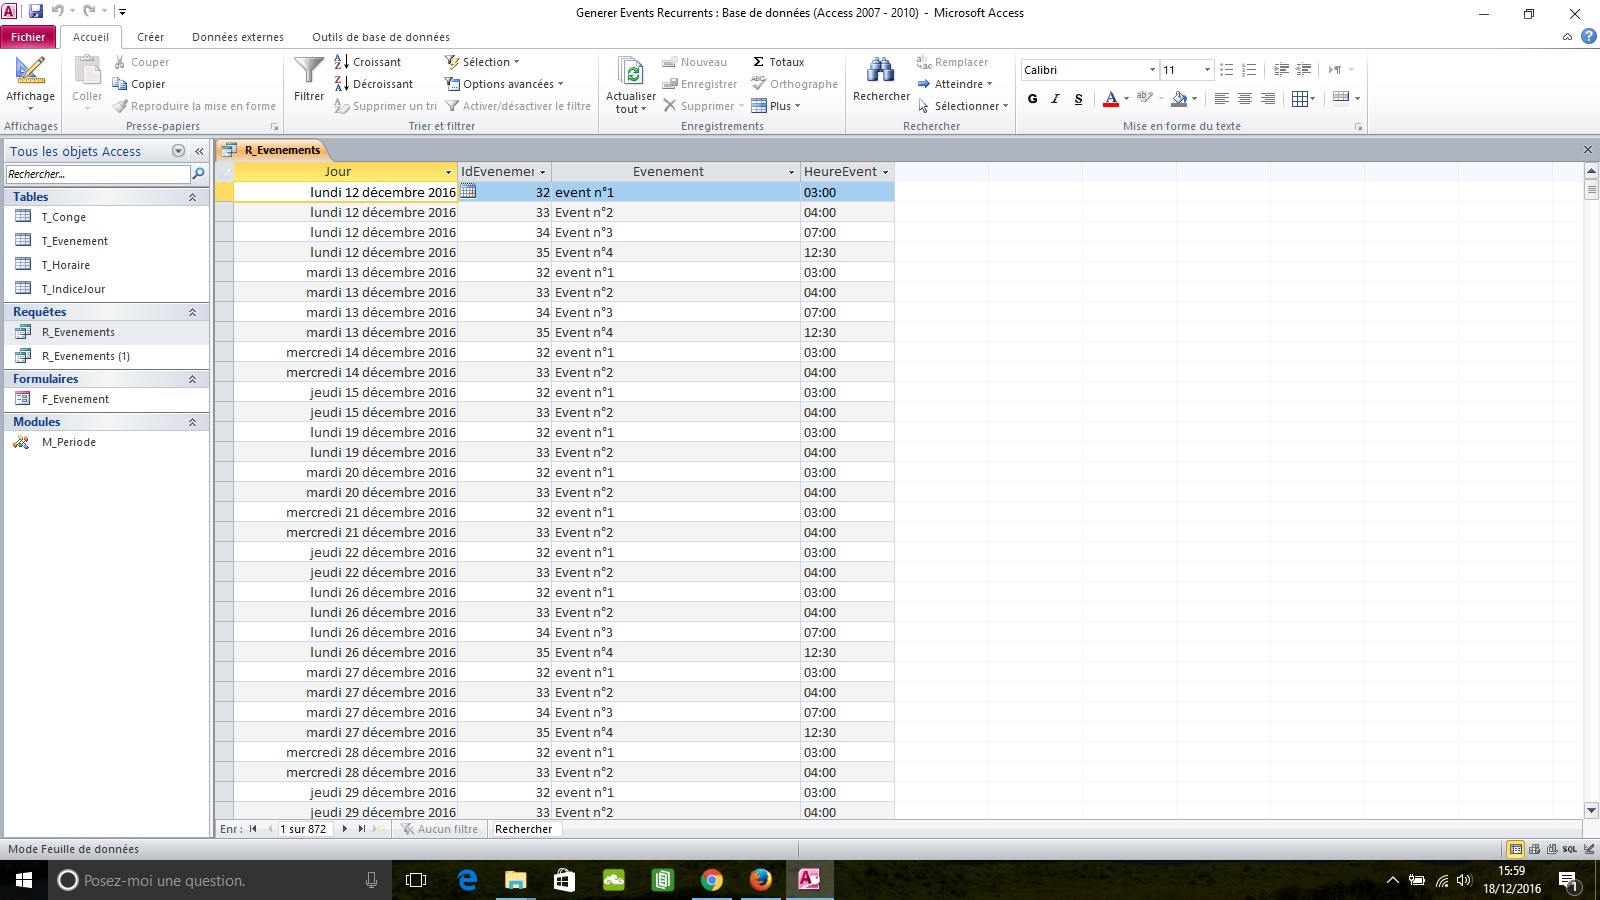Open the Fichier tab
The image size is (1600, 900).
[x=28, y=37]
